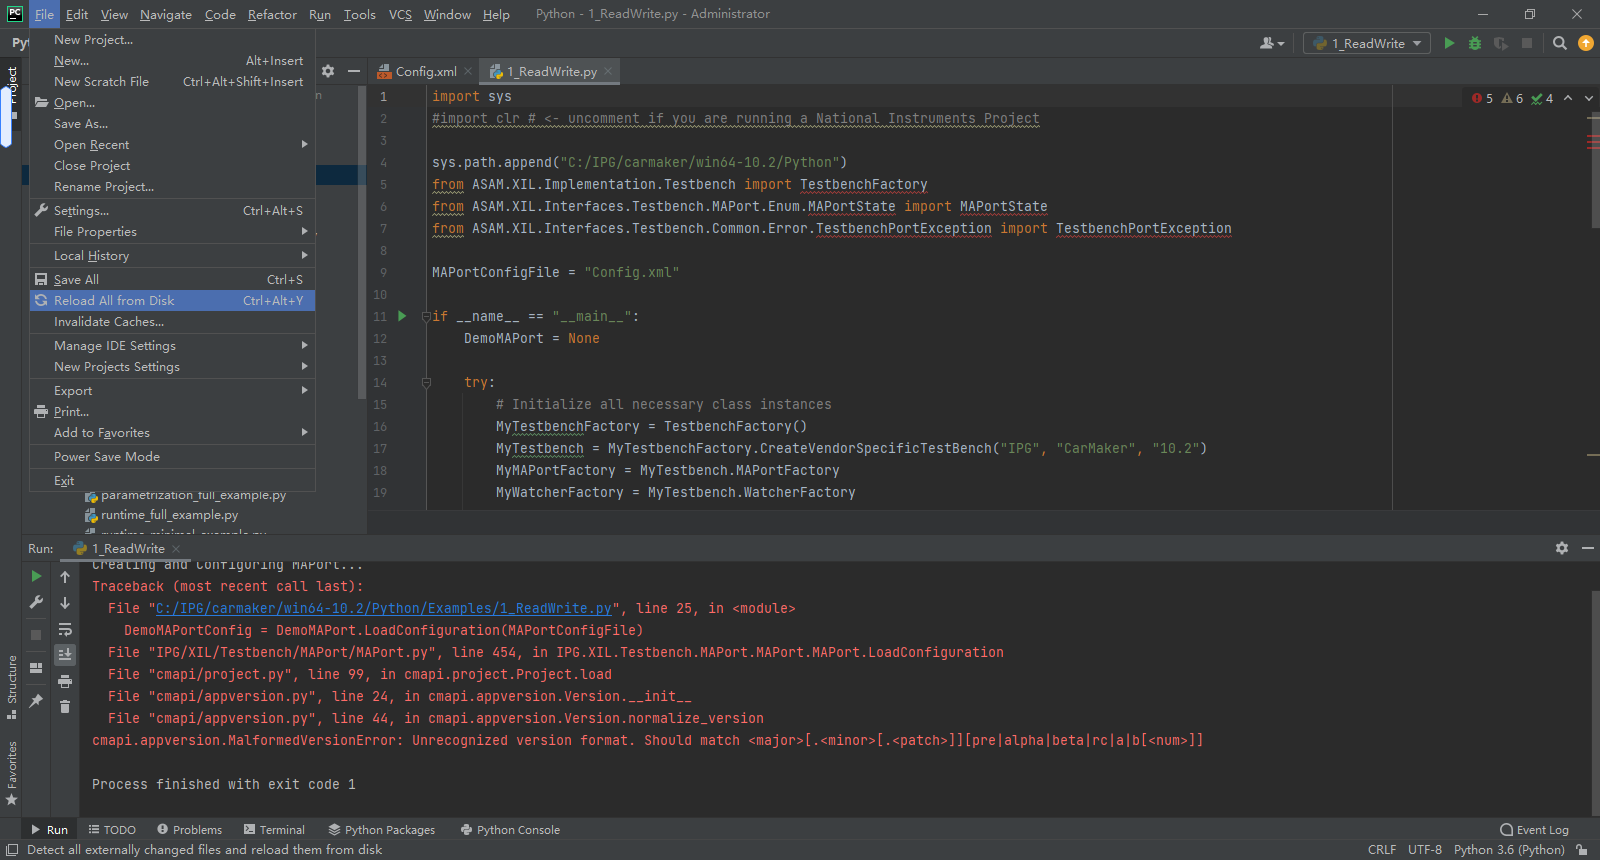Change UTF-8 file encoding in the status bar
This screenshot has height=860, width=1600.
(x=1425, y=850)
